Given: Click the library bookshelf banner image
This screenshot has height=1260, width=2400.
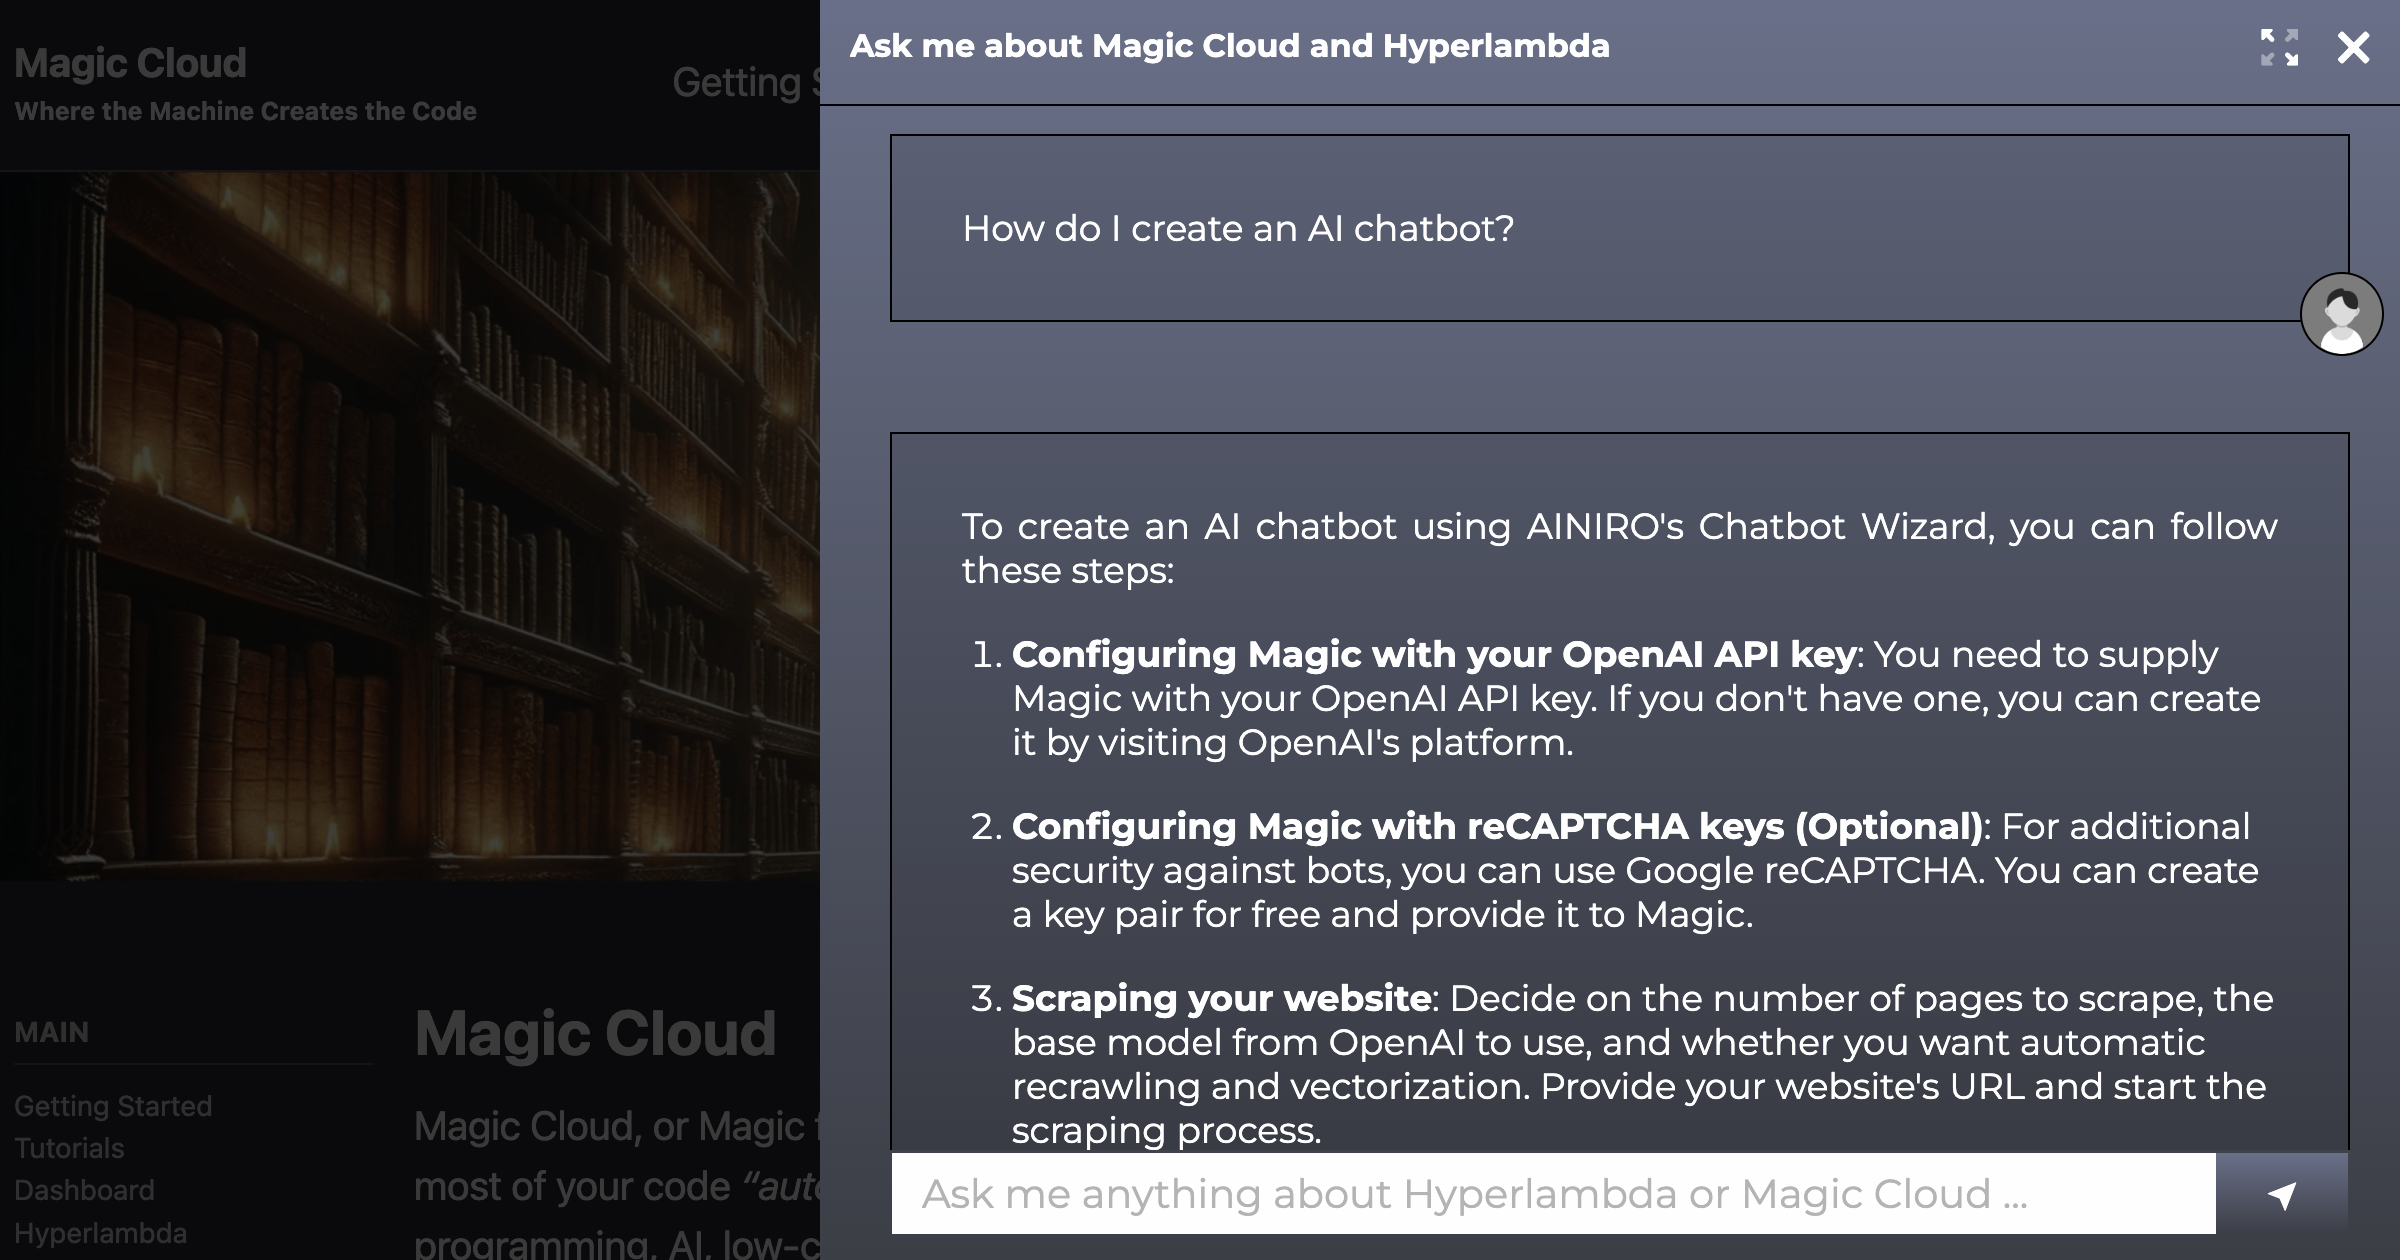Looking at the screenshot, I should click(410, 526).
